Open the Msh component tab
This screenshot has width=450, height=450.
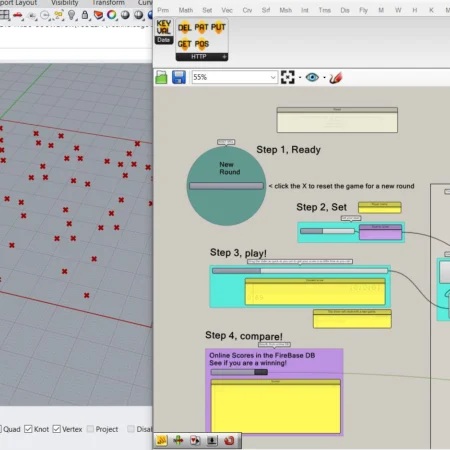(286, 10)
